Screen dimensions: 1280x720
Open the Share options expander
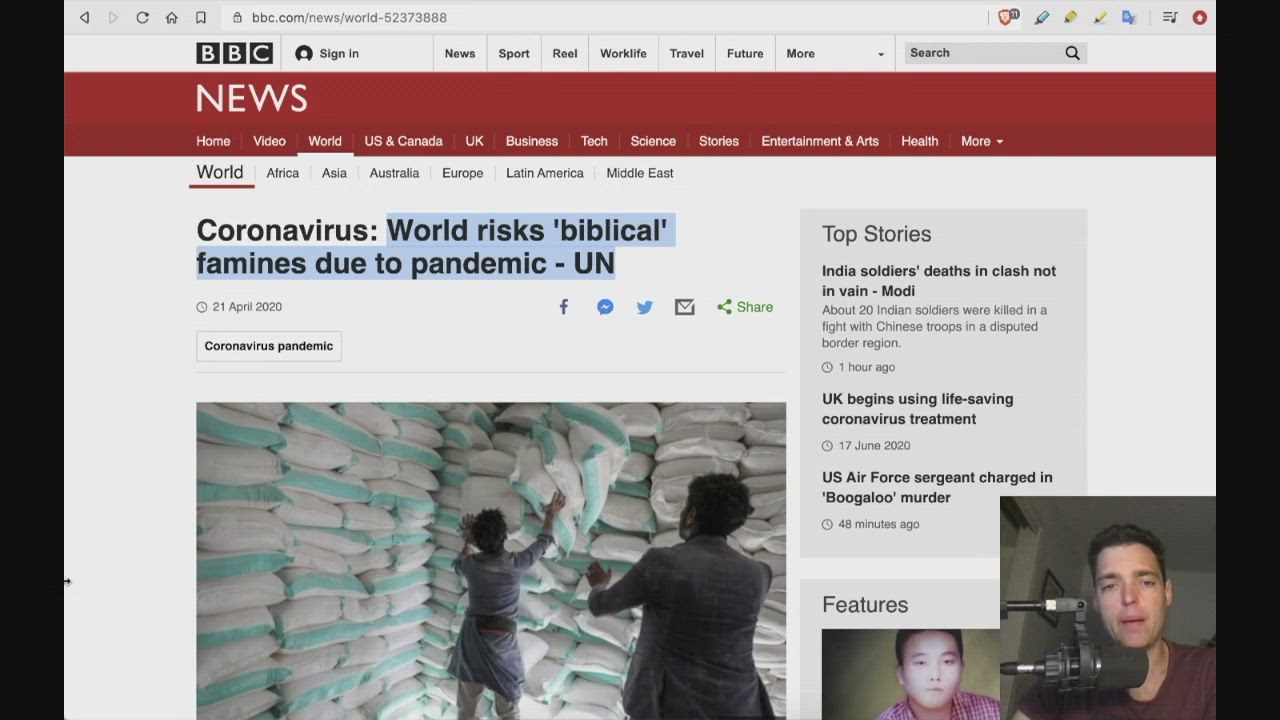pyautogui.click(x=745, y=307)
